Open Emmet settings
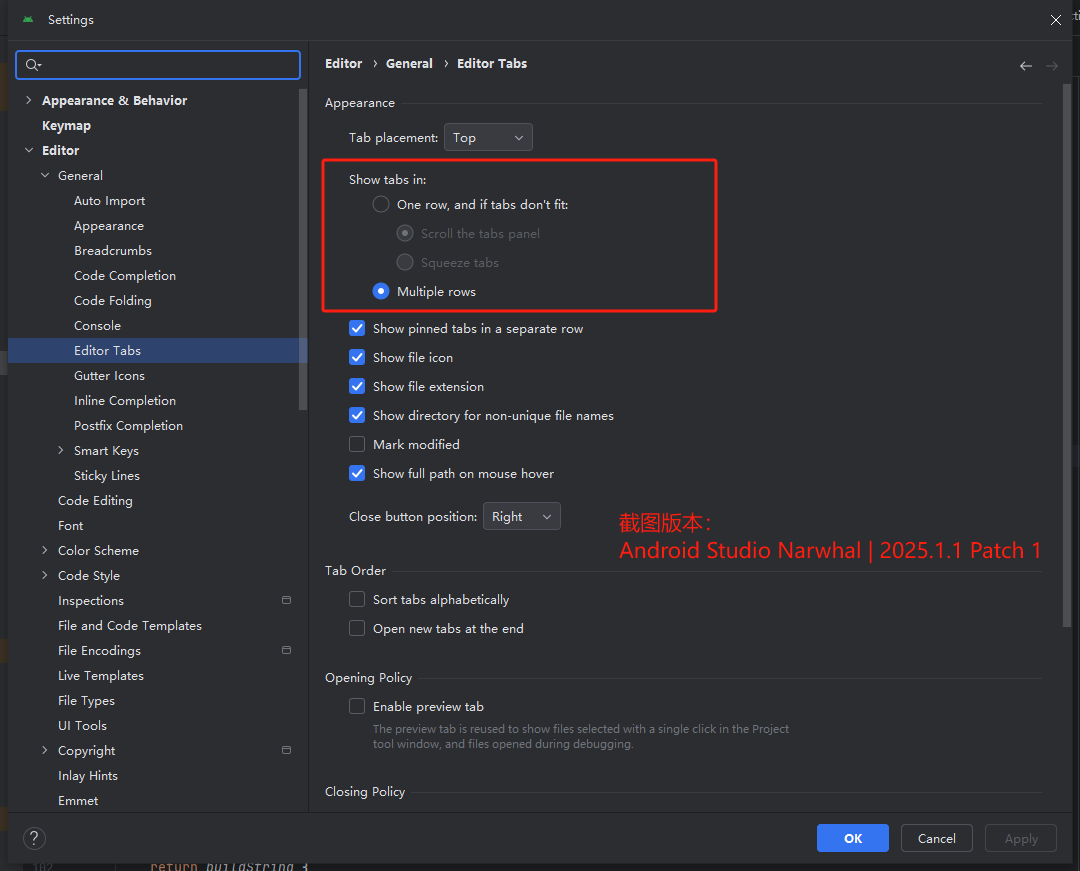The height and width of the screenshot is (871, 1080). click(78, 800)
